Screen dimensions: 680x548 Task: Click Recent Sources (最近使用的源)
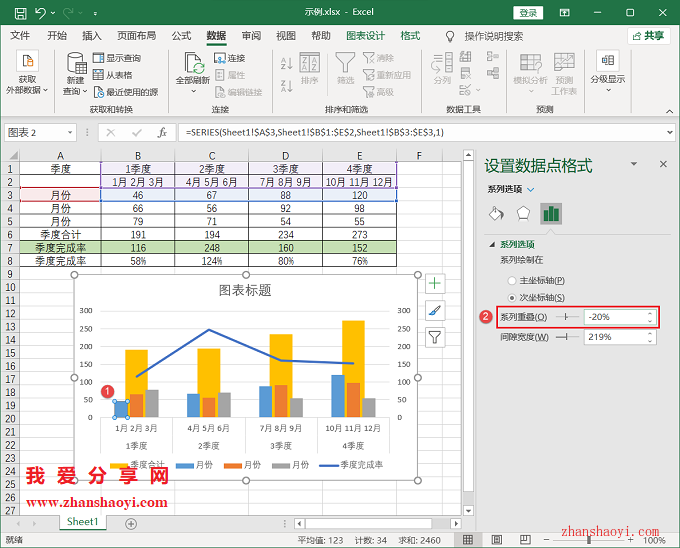click(x=126, y=92)
